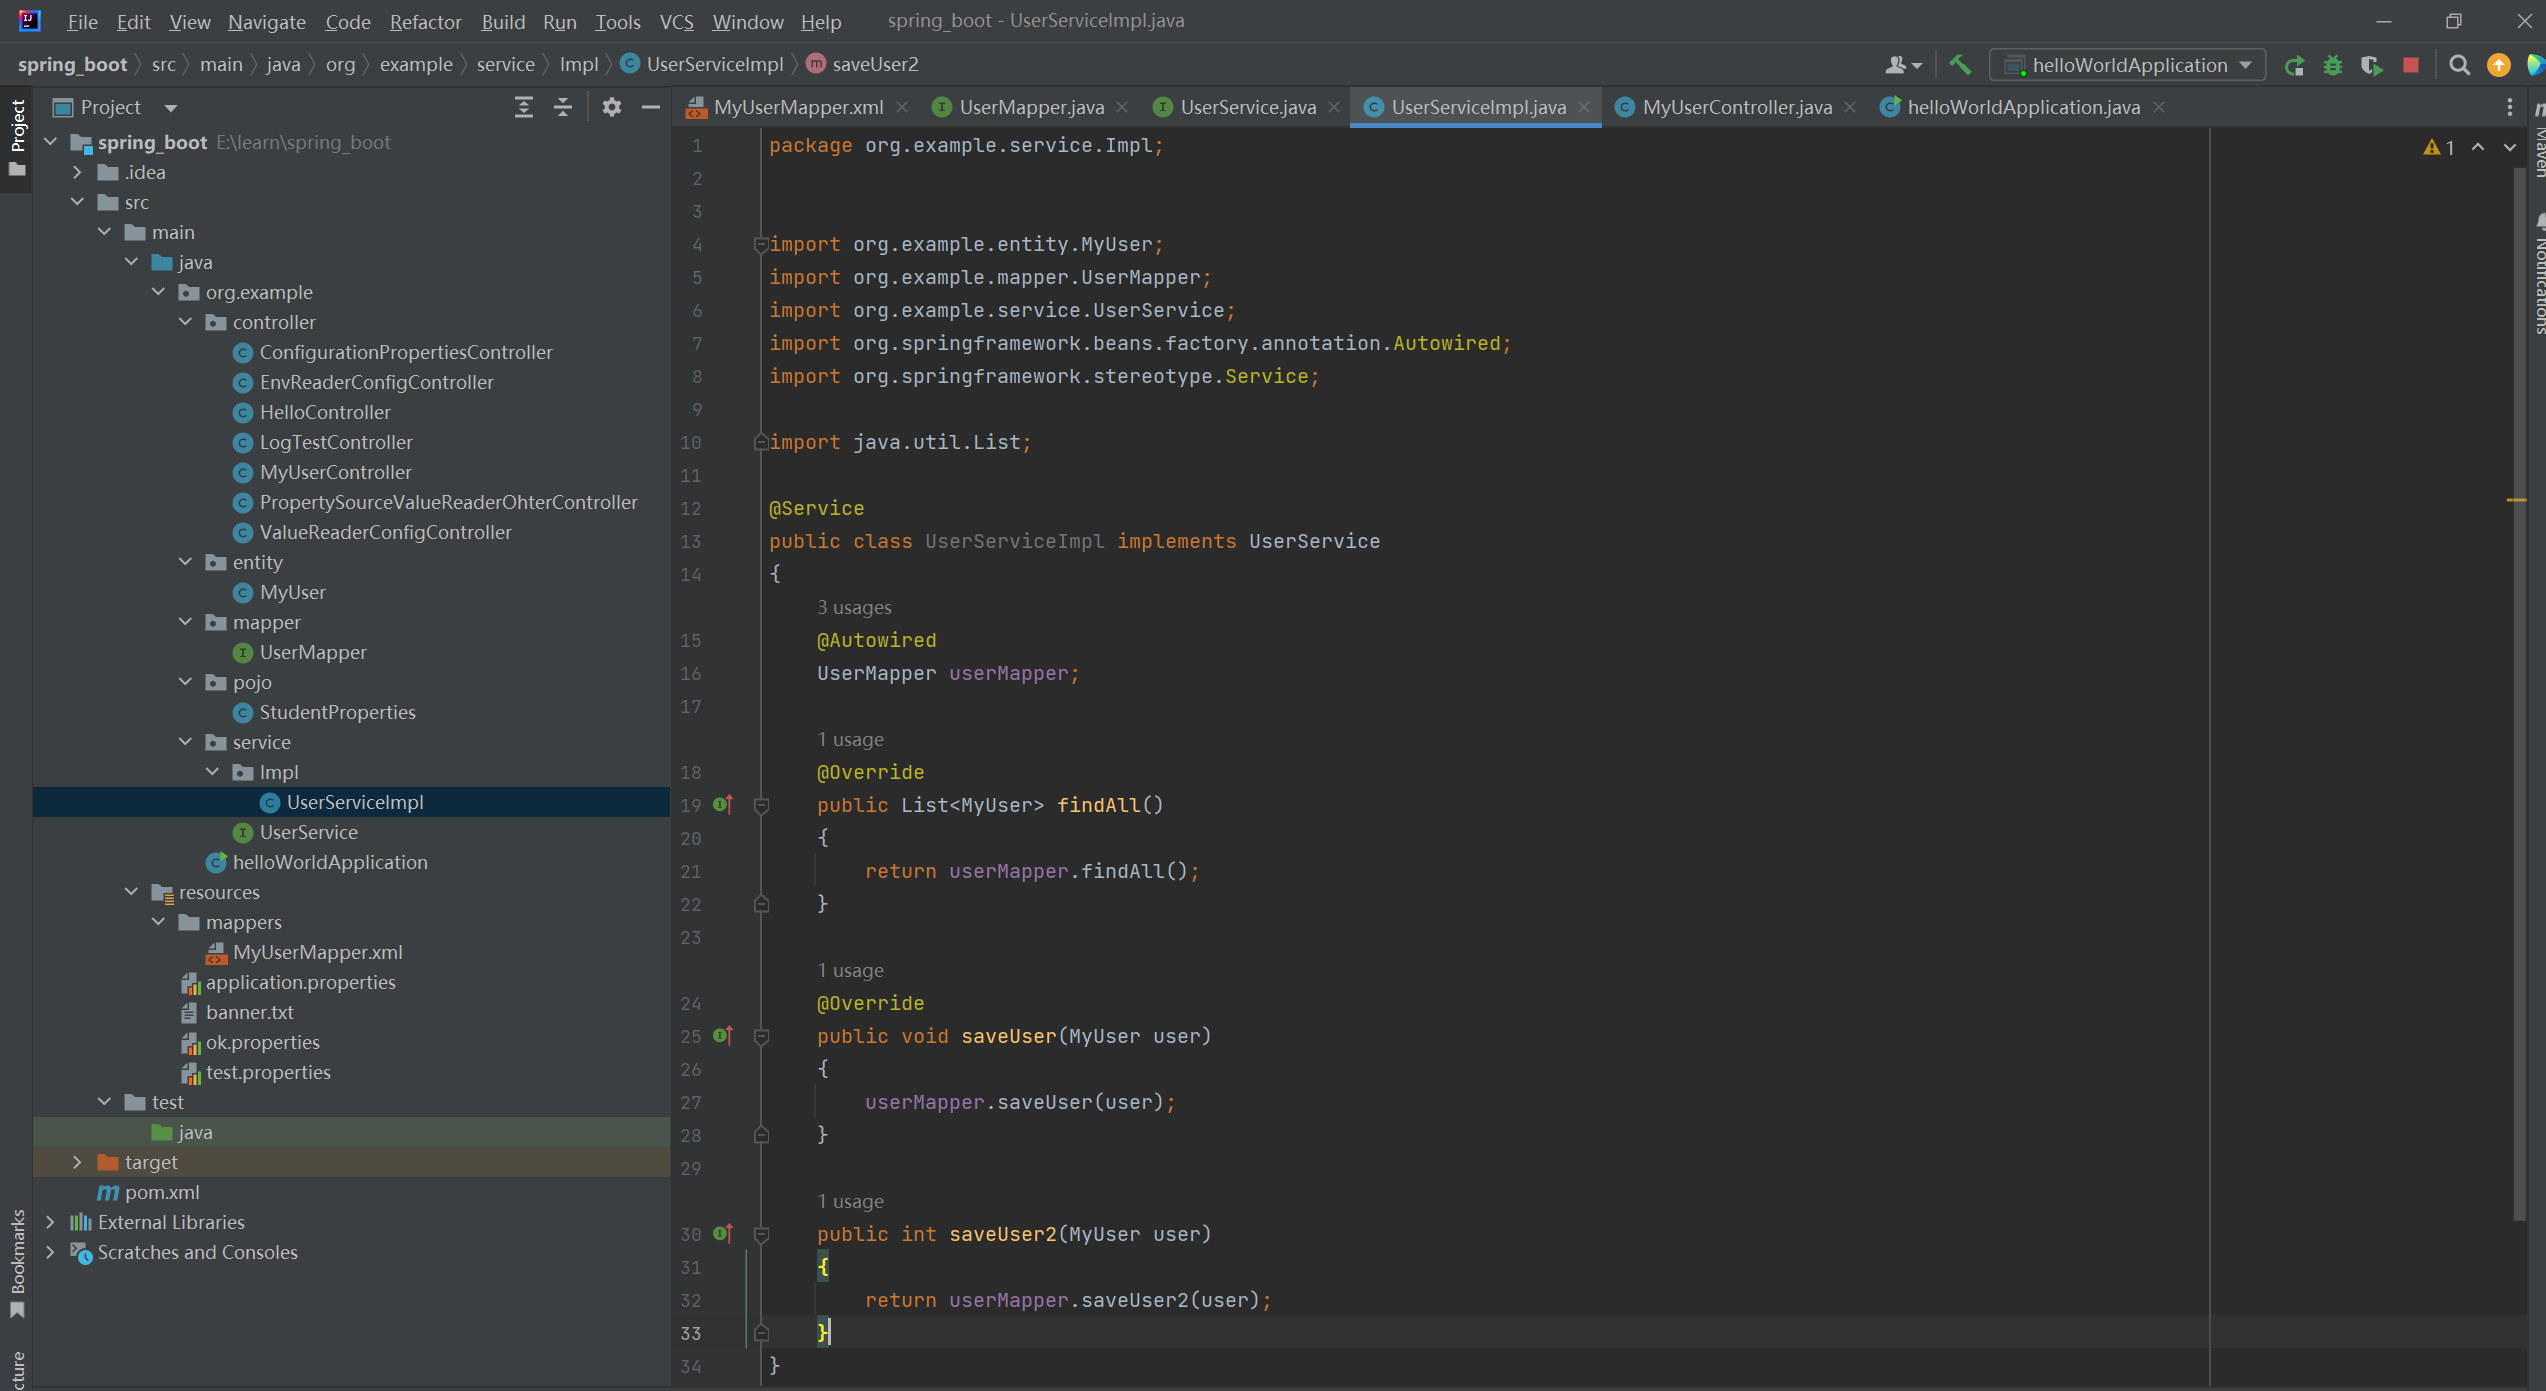
Task: Stop the running application with the red square
Action: point(2410,66)
